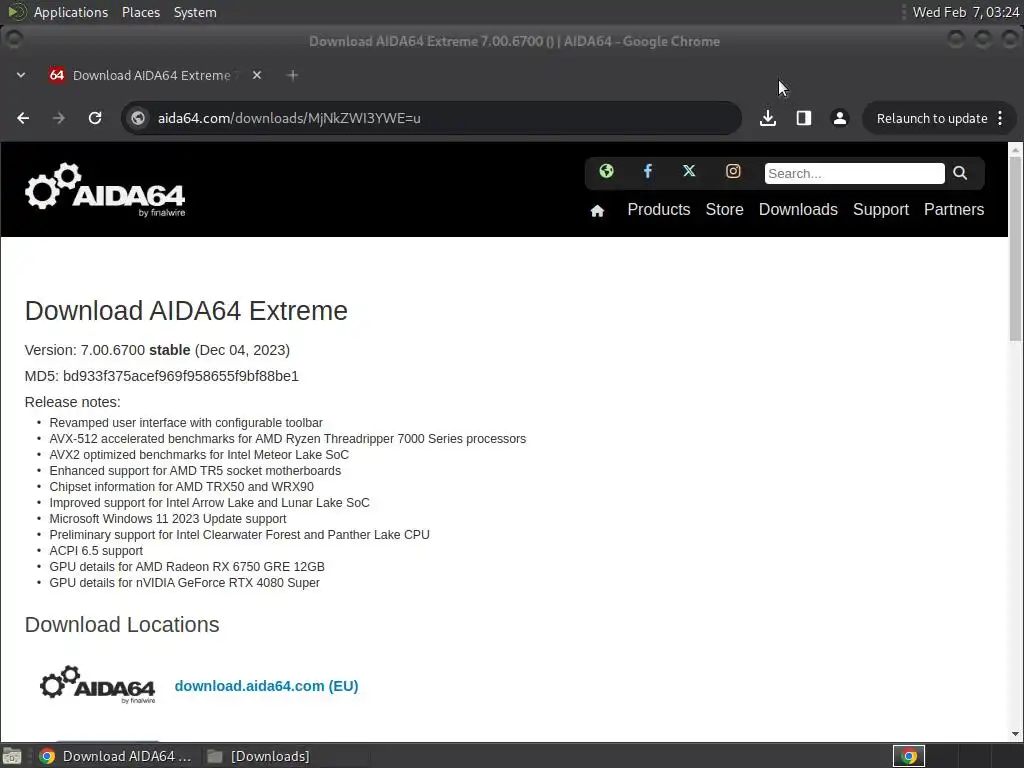Image resolution: width=1024 pixels, height=768 pixels.
Task: Click 'ACPI 6.5 support' release note
Action: pos(96,551)
